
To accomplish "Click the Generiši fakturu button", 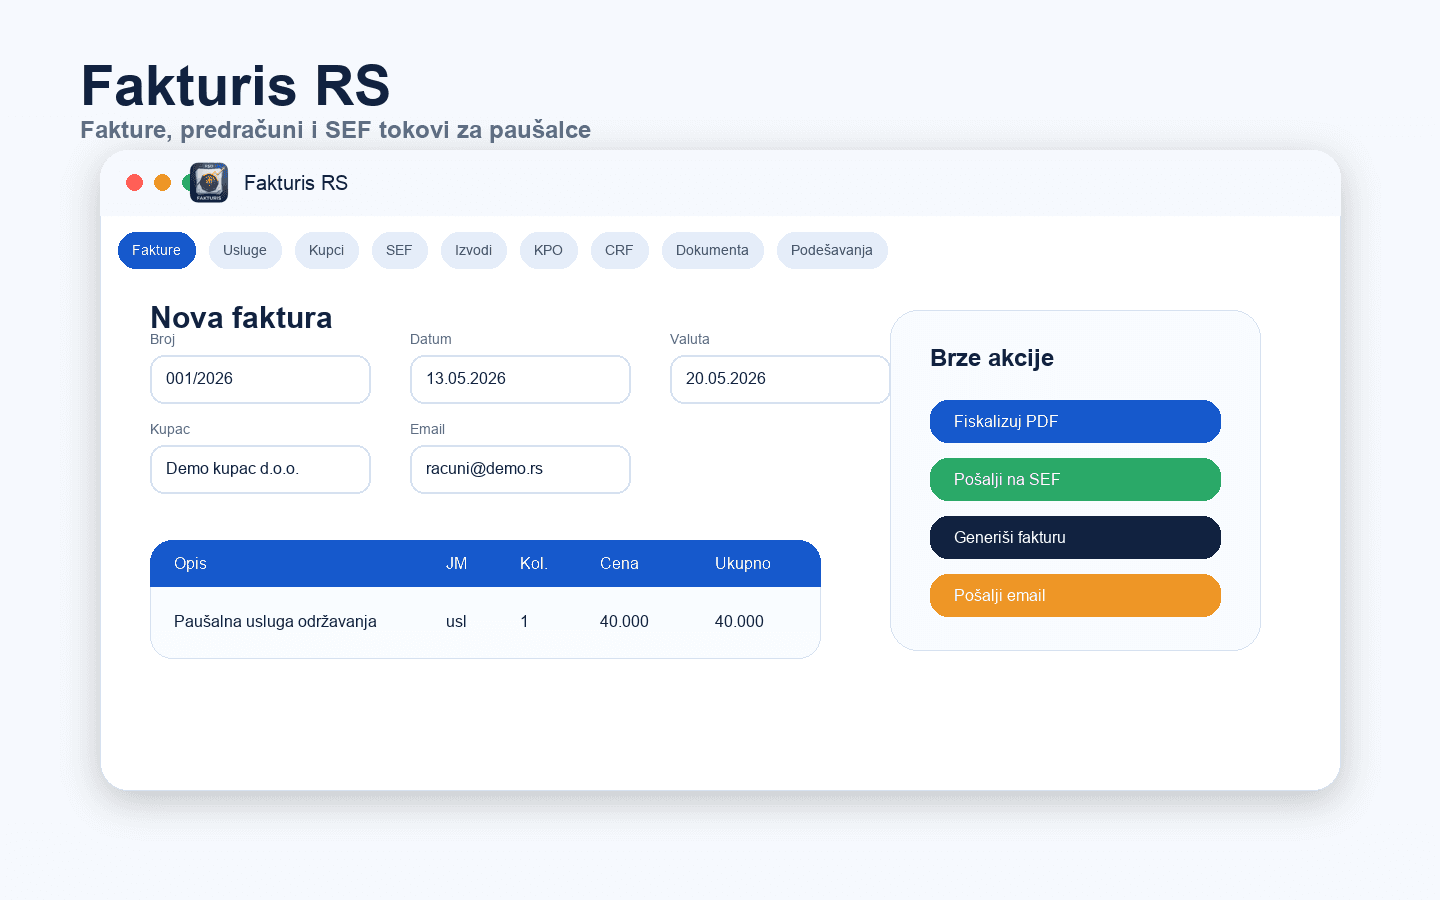I will click(1075, 537).
